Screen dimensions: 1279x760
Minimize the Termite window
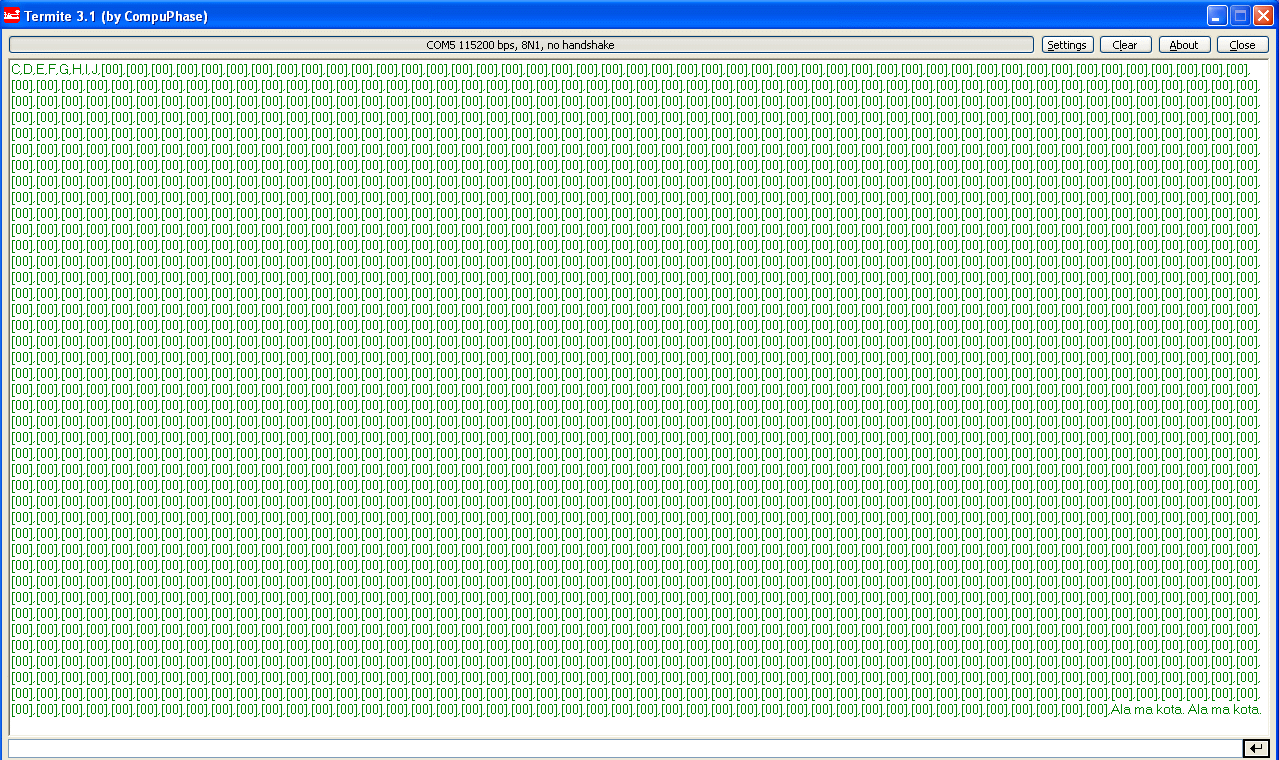1217,16
